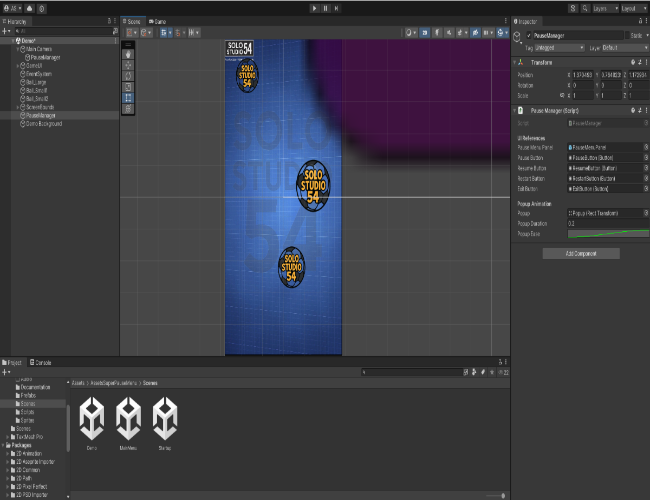The height and width of the screenshot is (500, 650).
Task: Select Ball_Large in Hierarchy
Action: click(36, 82)
